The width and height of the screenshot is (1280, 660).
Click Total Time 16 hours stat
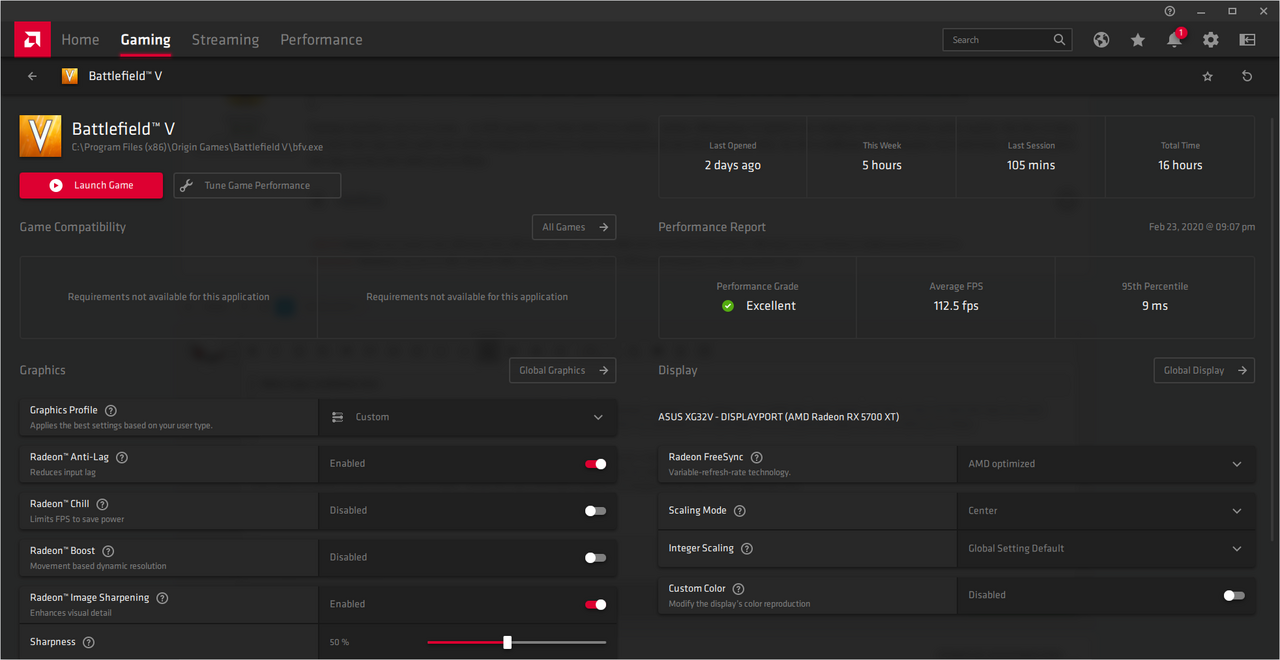coord(1180,156)
